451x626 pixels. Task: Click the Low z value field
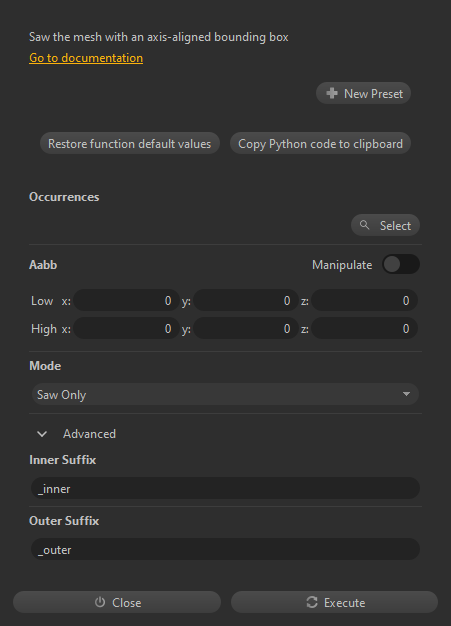(364, 300)
